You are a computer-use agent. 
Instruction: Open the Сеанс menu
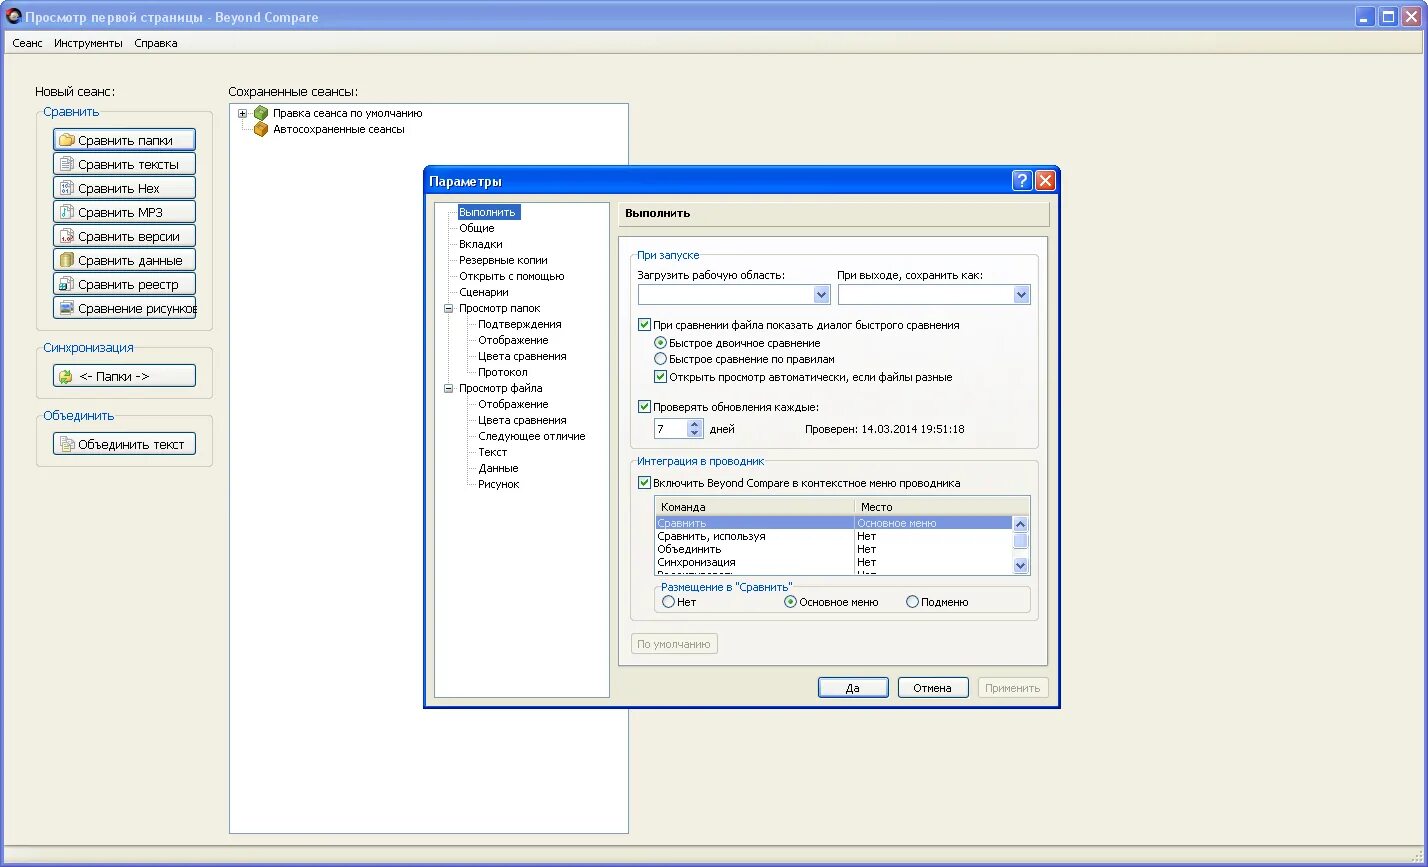pyautogui.click(x=27, y=43)
